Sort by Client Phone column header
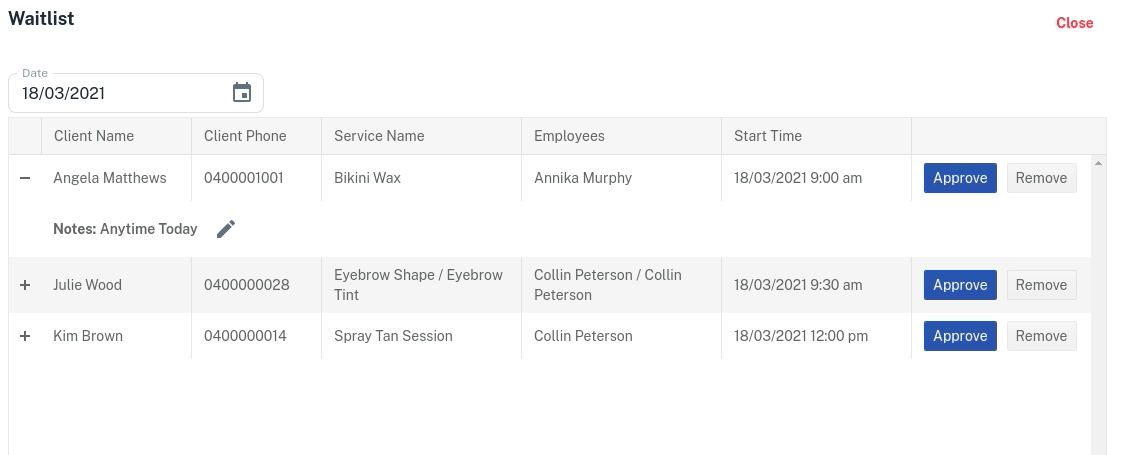1121x455 pixels. (245, 136)
